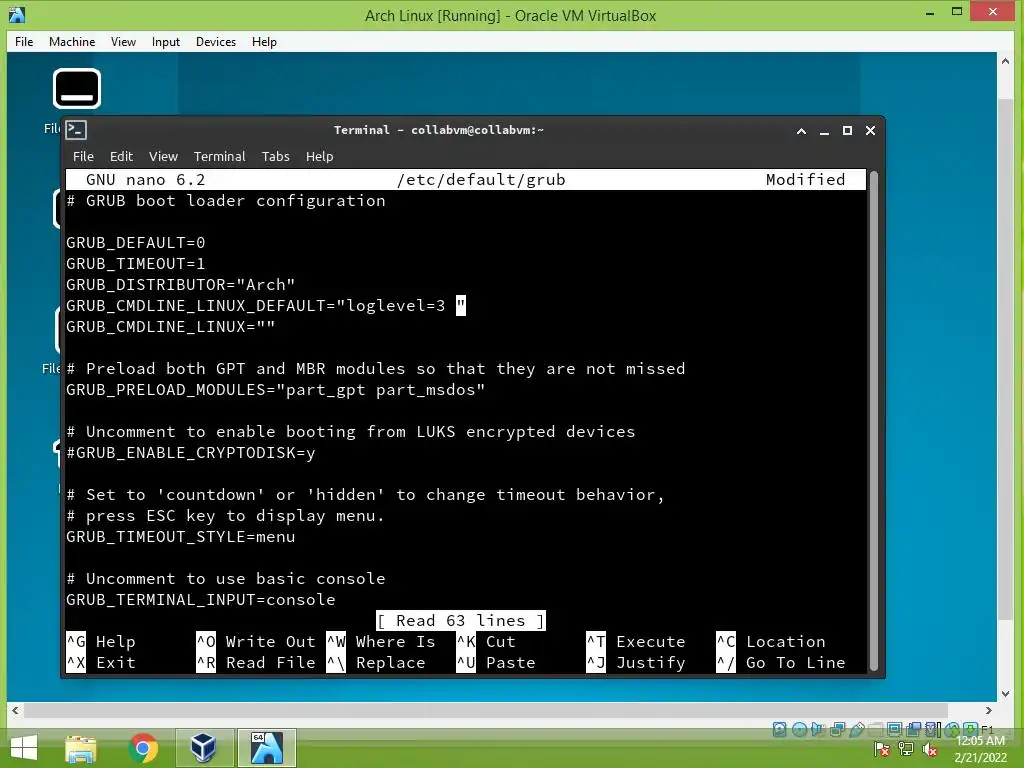The height and width of the screenshot is (768, 1024).
Task: Click the /etc/default/grub filename in nano header
Action: tap(481, 180)
